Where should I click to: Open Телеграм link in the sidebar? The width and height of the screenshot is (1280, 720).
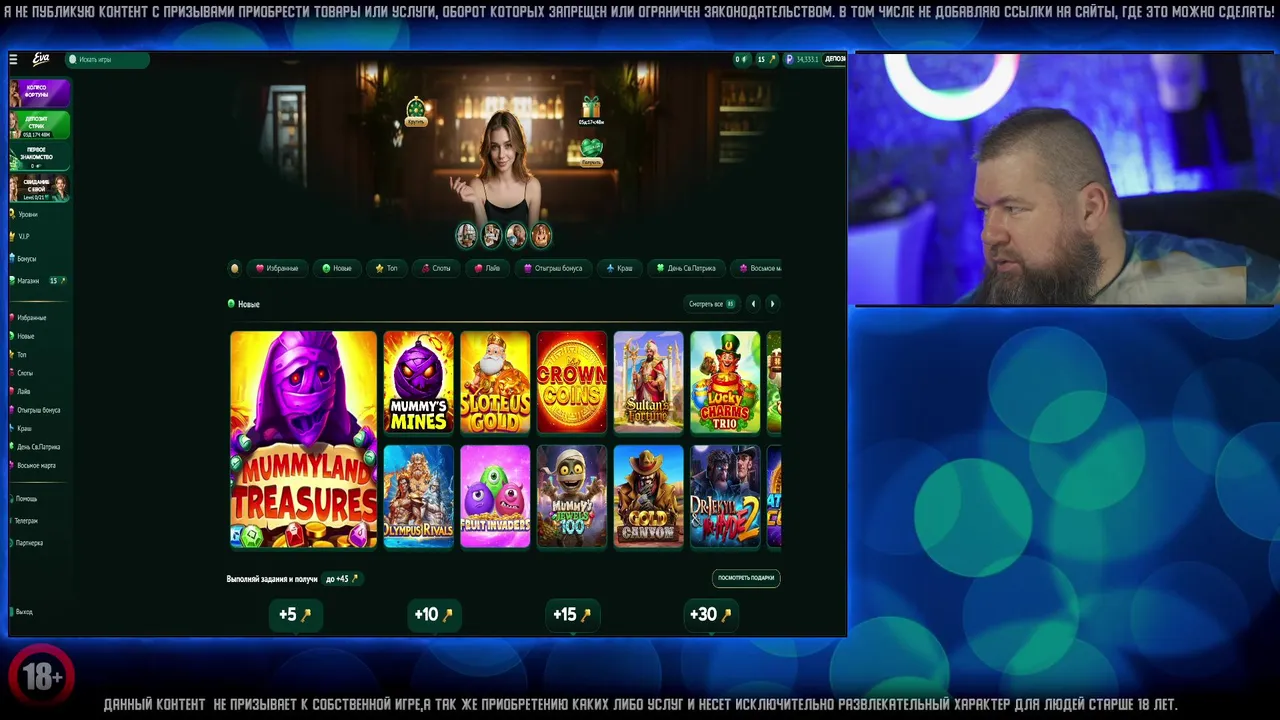tap(24, 520)
